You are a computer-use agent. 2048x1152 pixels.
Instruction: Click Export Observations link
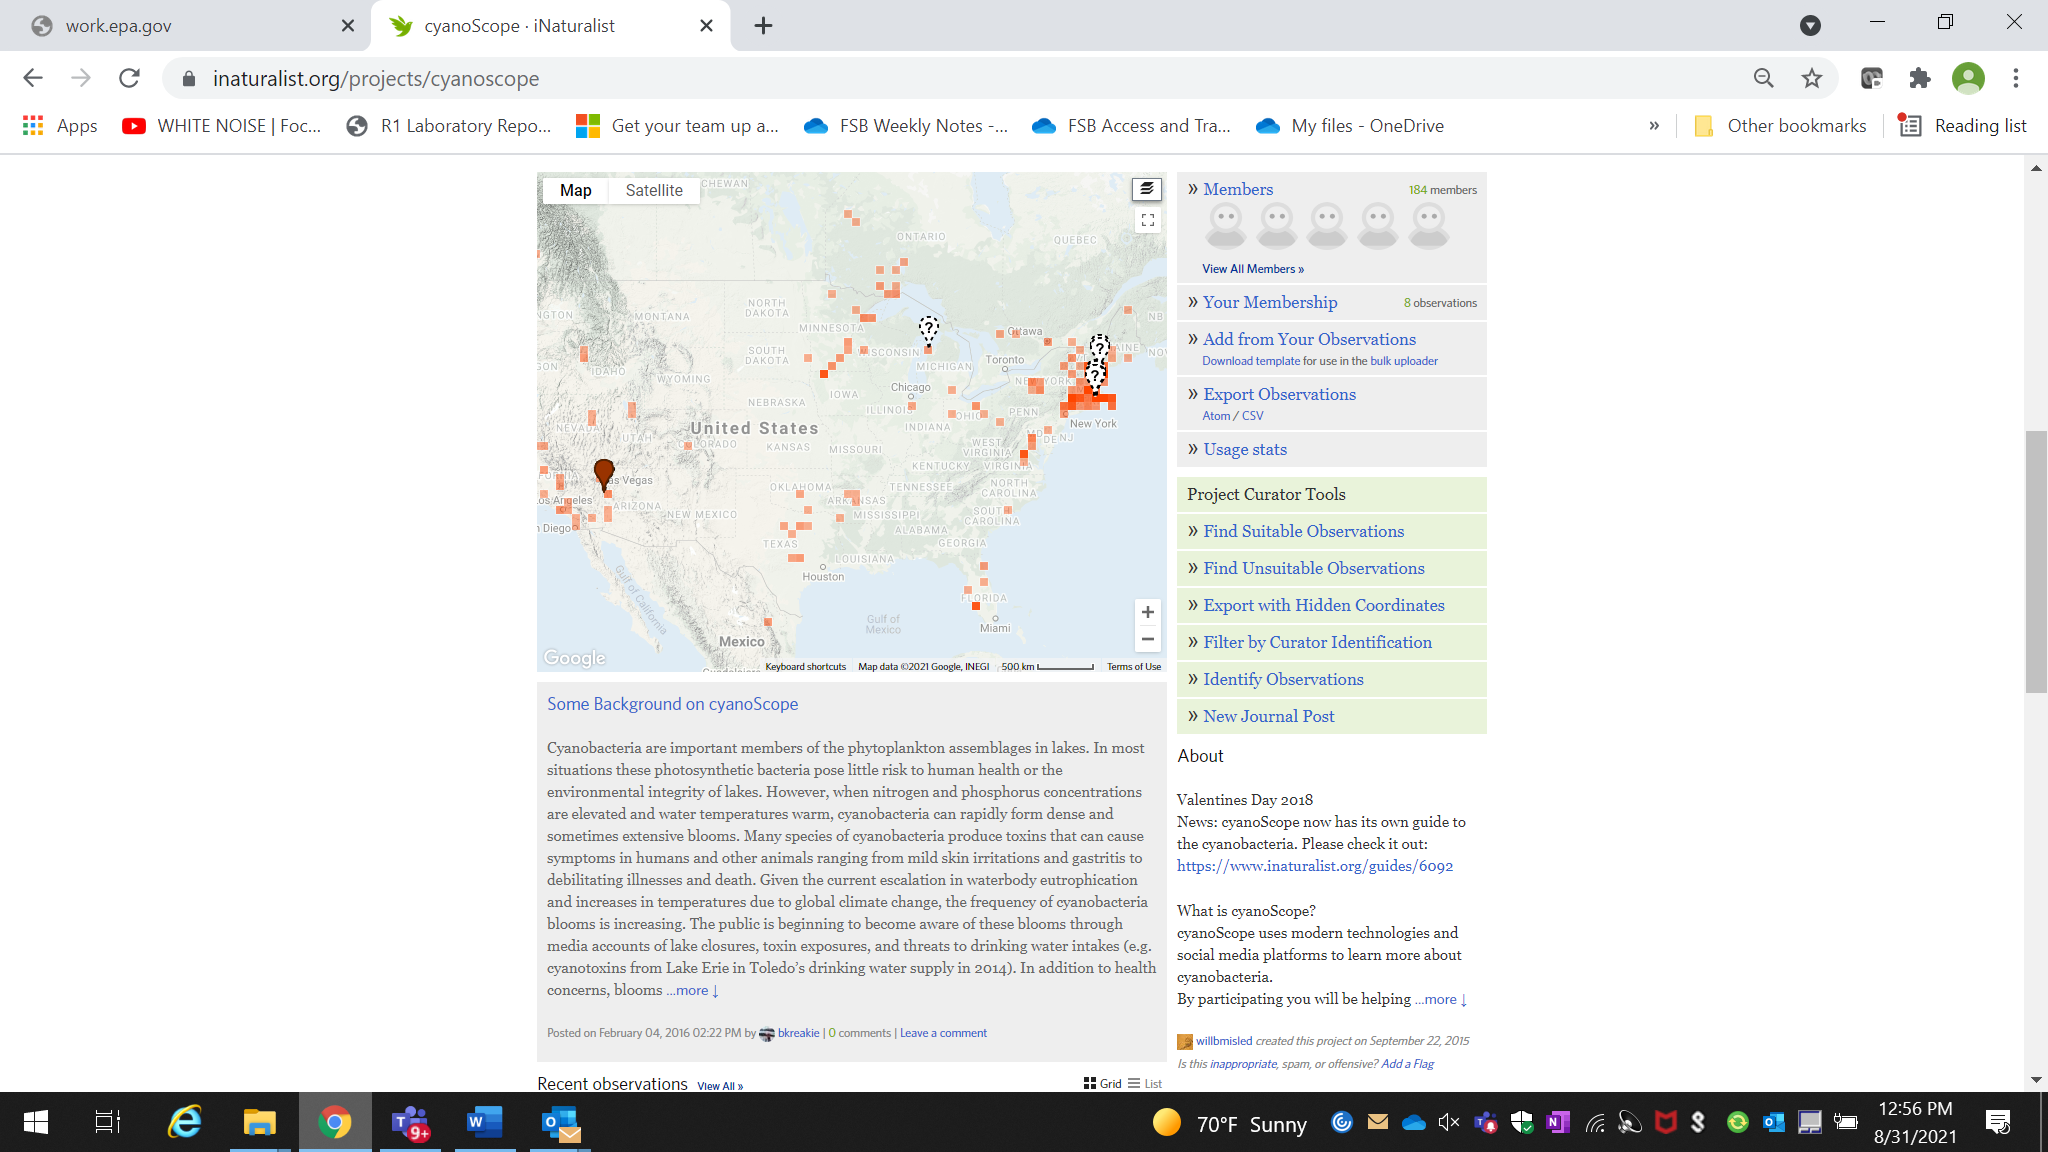(x=1279, y=394)
